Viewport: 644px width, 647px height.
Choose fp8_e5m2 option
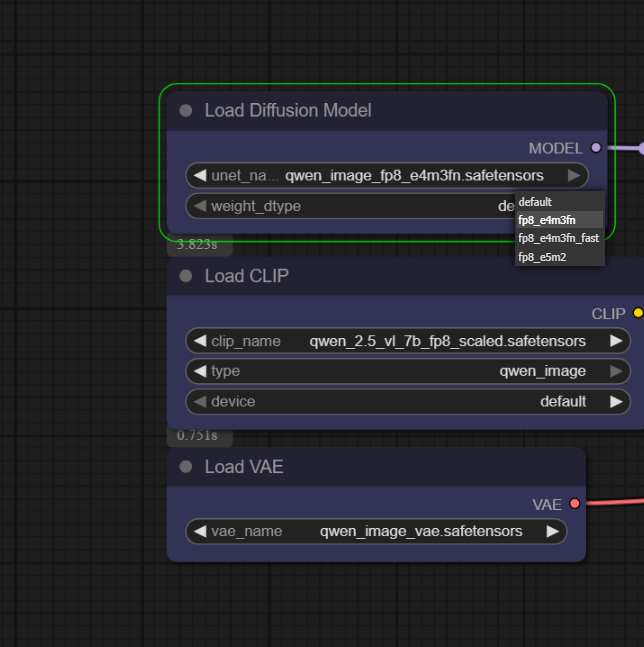(560, 257)
